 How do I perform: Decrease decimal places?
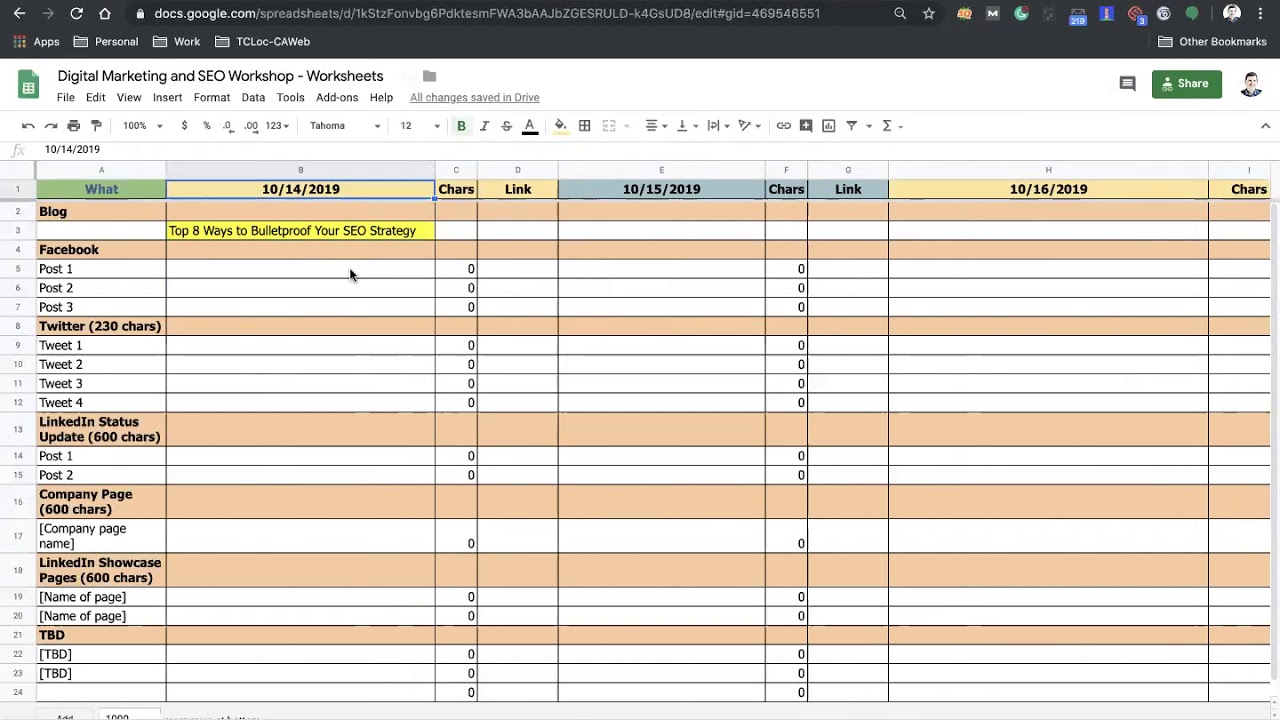[228, 126]
